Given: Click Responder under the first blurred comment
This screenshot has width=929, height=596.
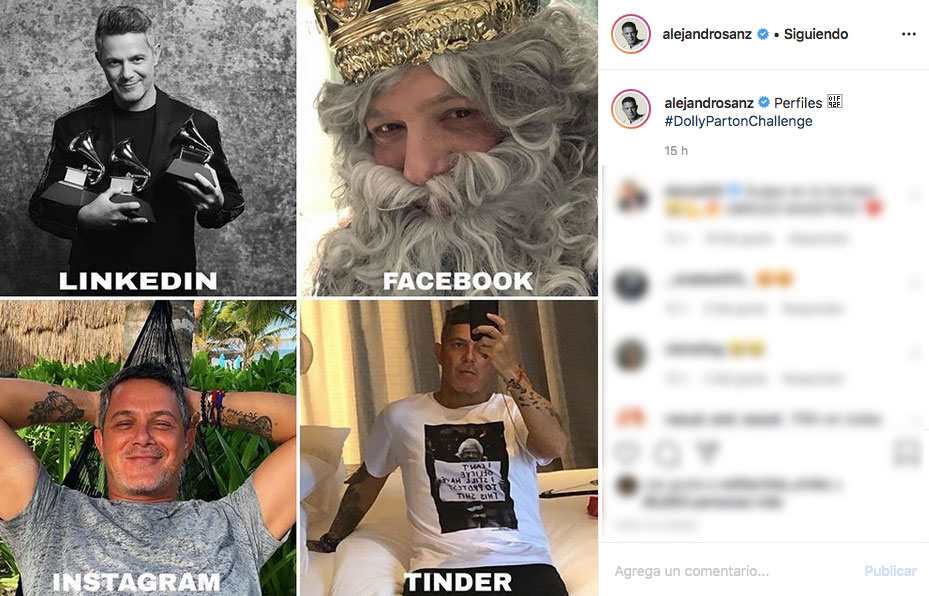Looking at the screenshot, I should click(818, 239).
